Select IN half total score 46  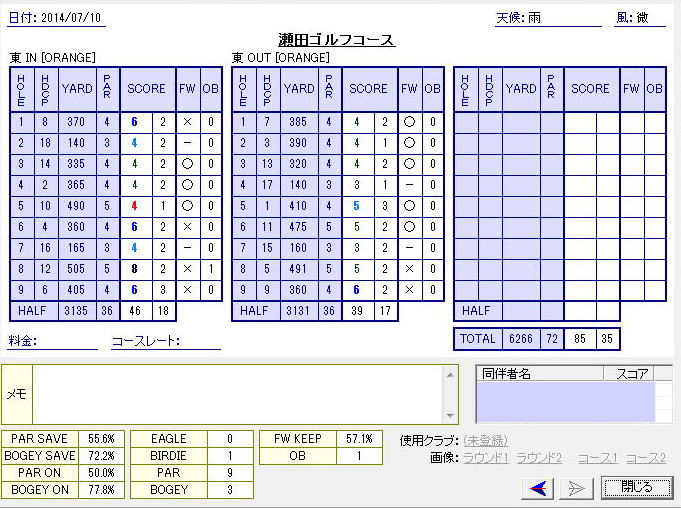pos(136,311)
